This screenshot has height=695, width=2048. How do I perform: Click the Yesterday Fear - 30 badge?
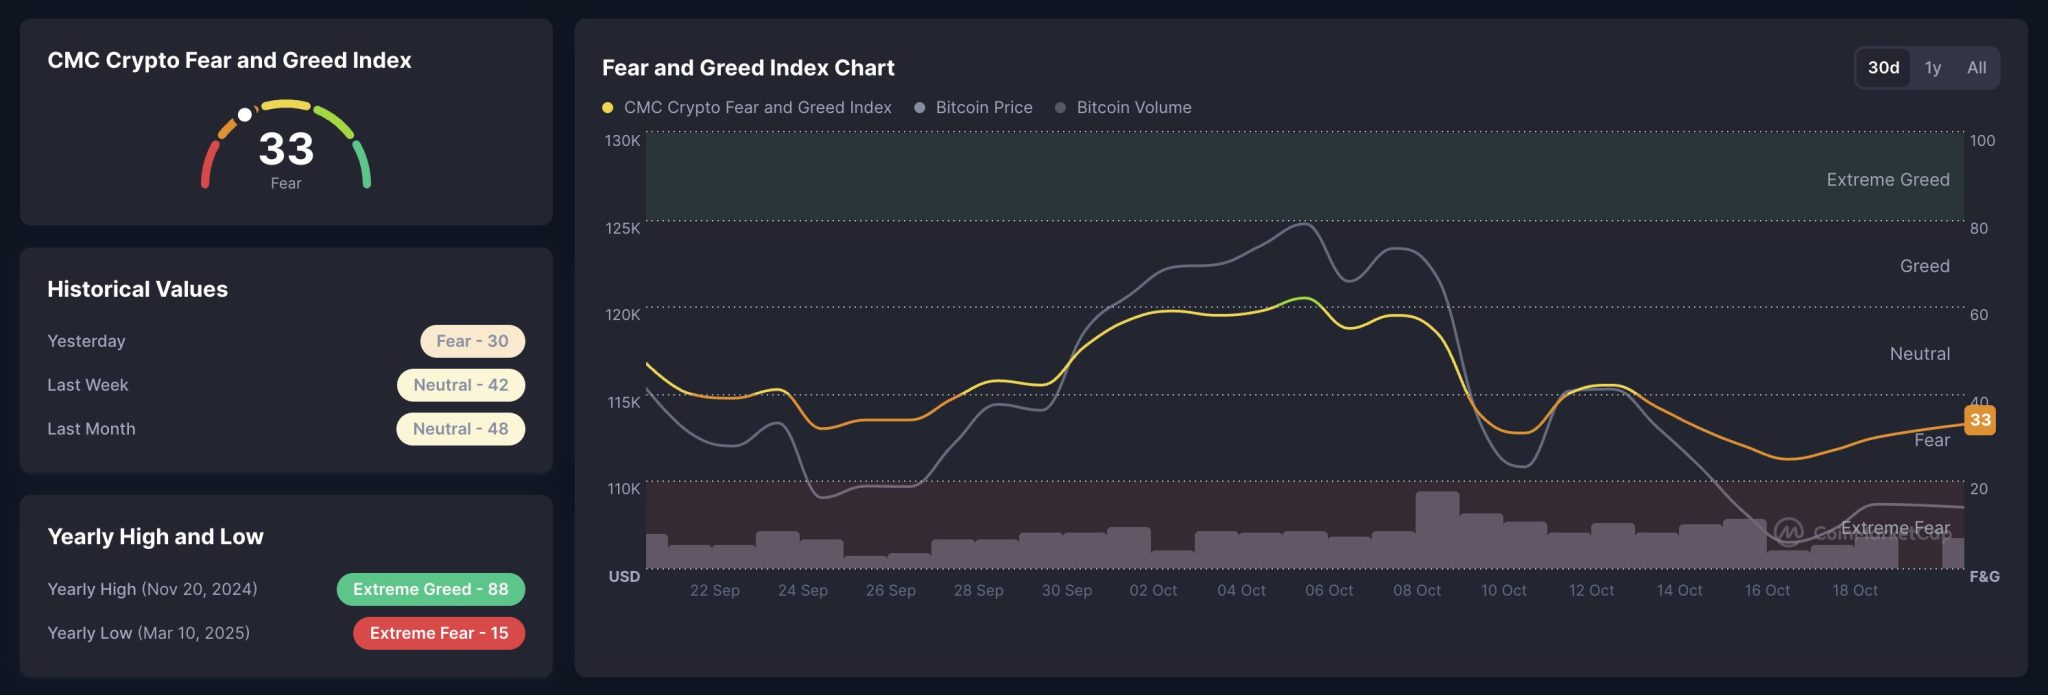472,341
